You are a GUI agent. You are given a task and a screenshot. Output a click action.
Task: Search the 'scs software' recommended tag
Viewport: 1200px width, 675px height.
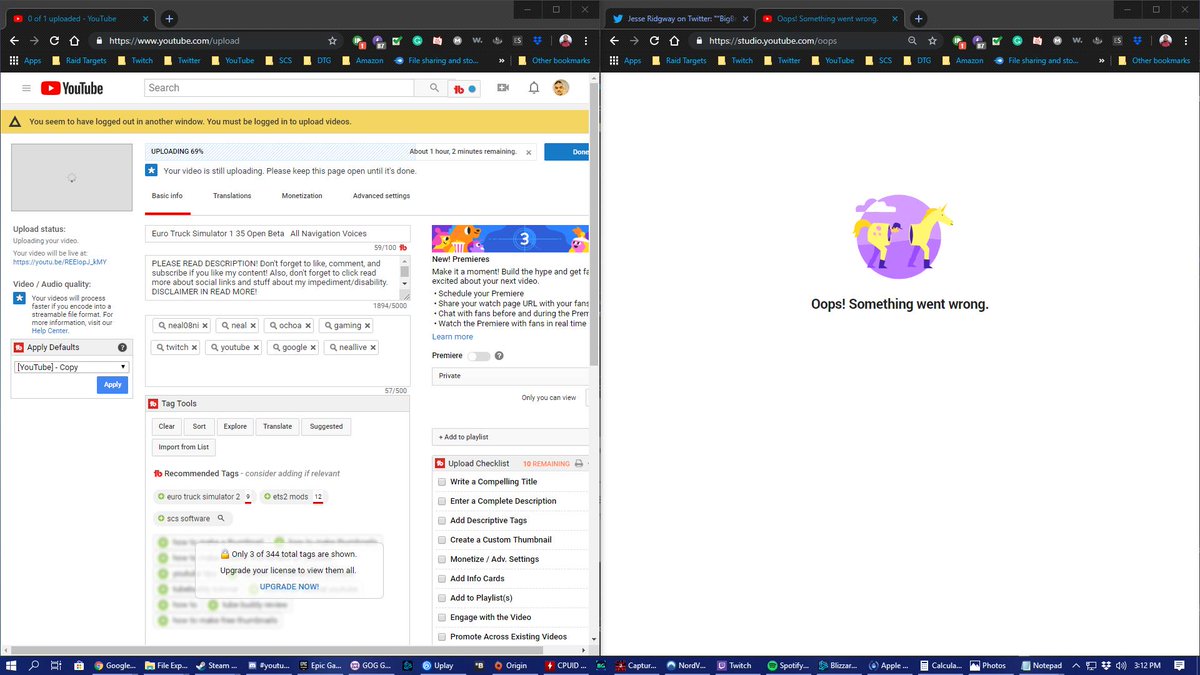tap(222, 518)
